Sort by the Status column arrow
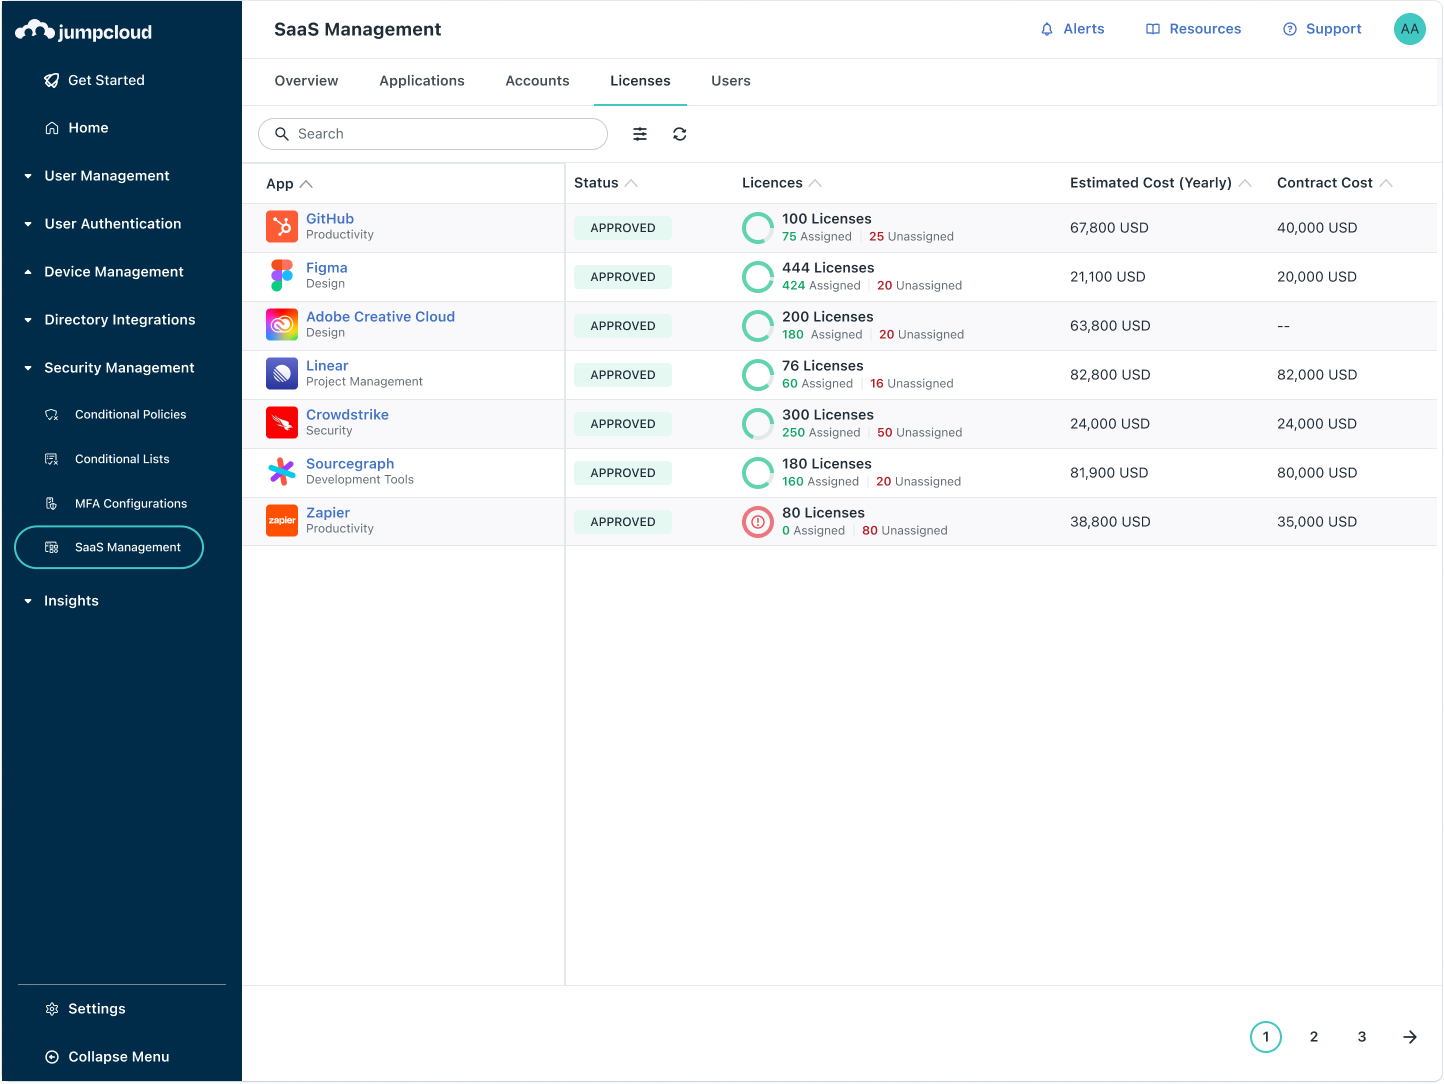1444x1084 pixels. coord(634,182)
